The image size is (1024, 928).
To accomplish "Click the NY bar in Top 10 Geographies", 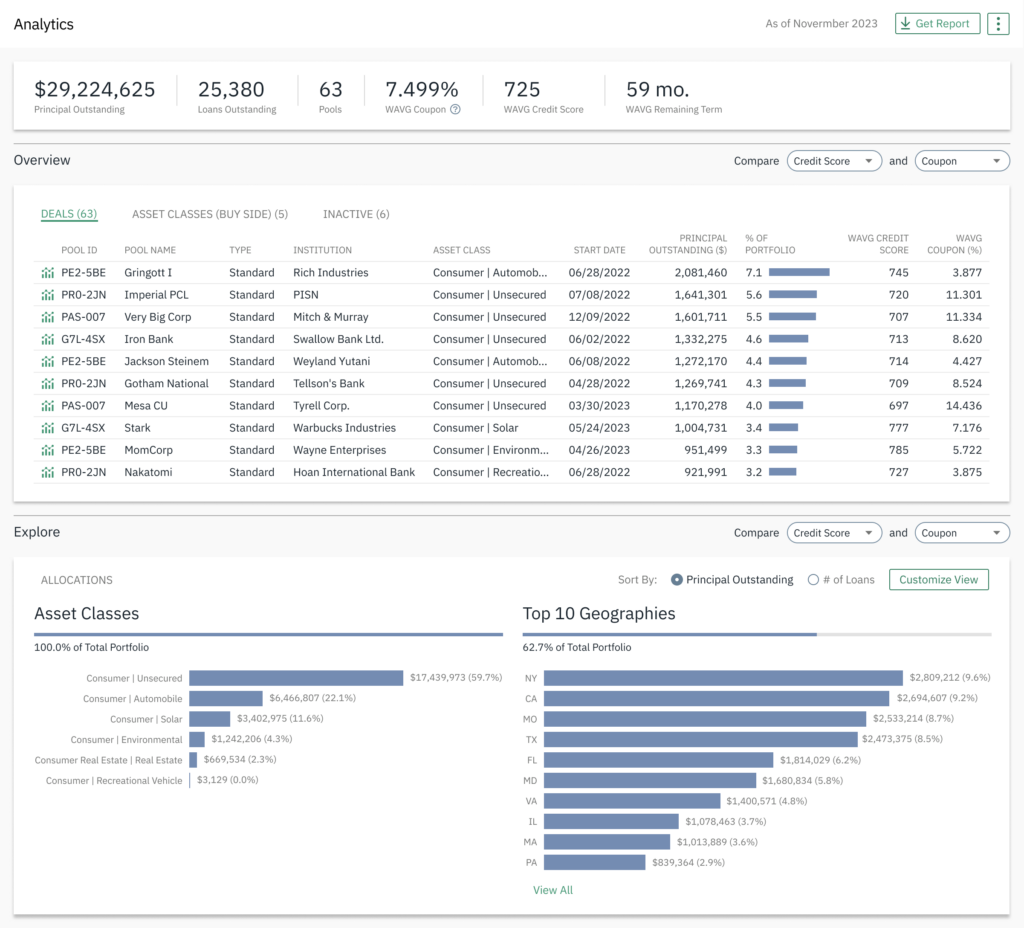I will point(722,678).
